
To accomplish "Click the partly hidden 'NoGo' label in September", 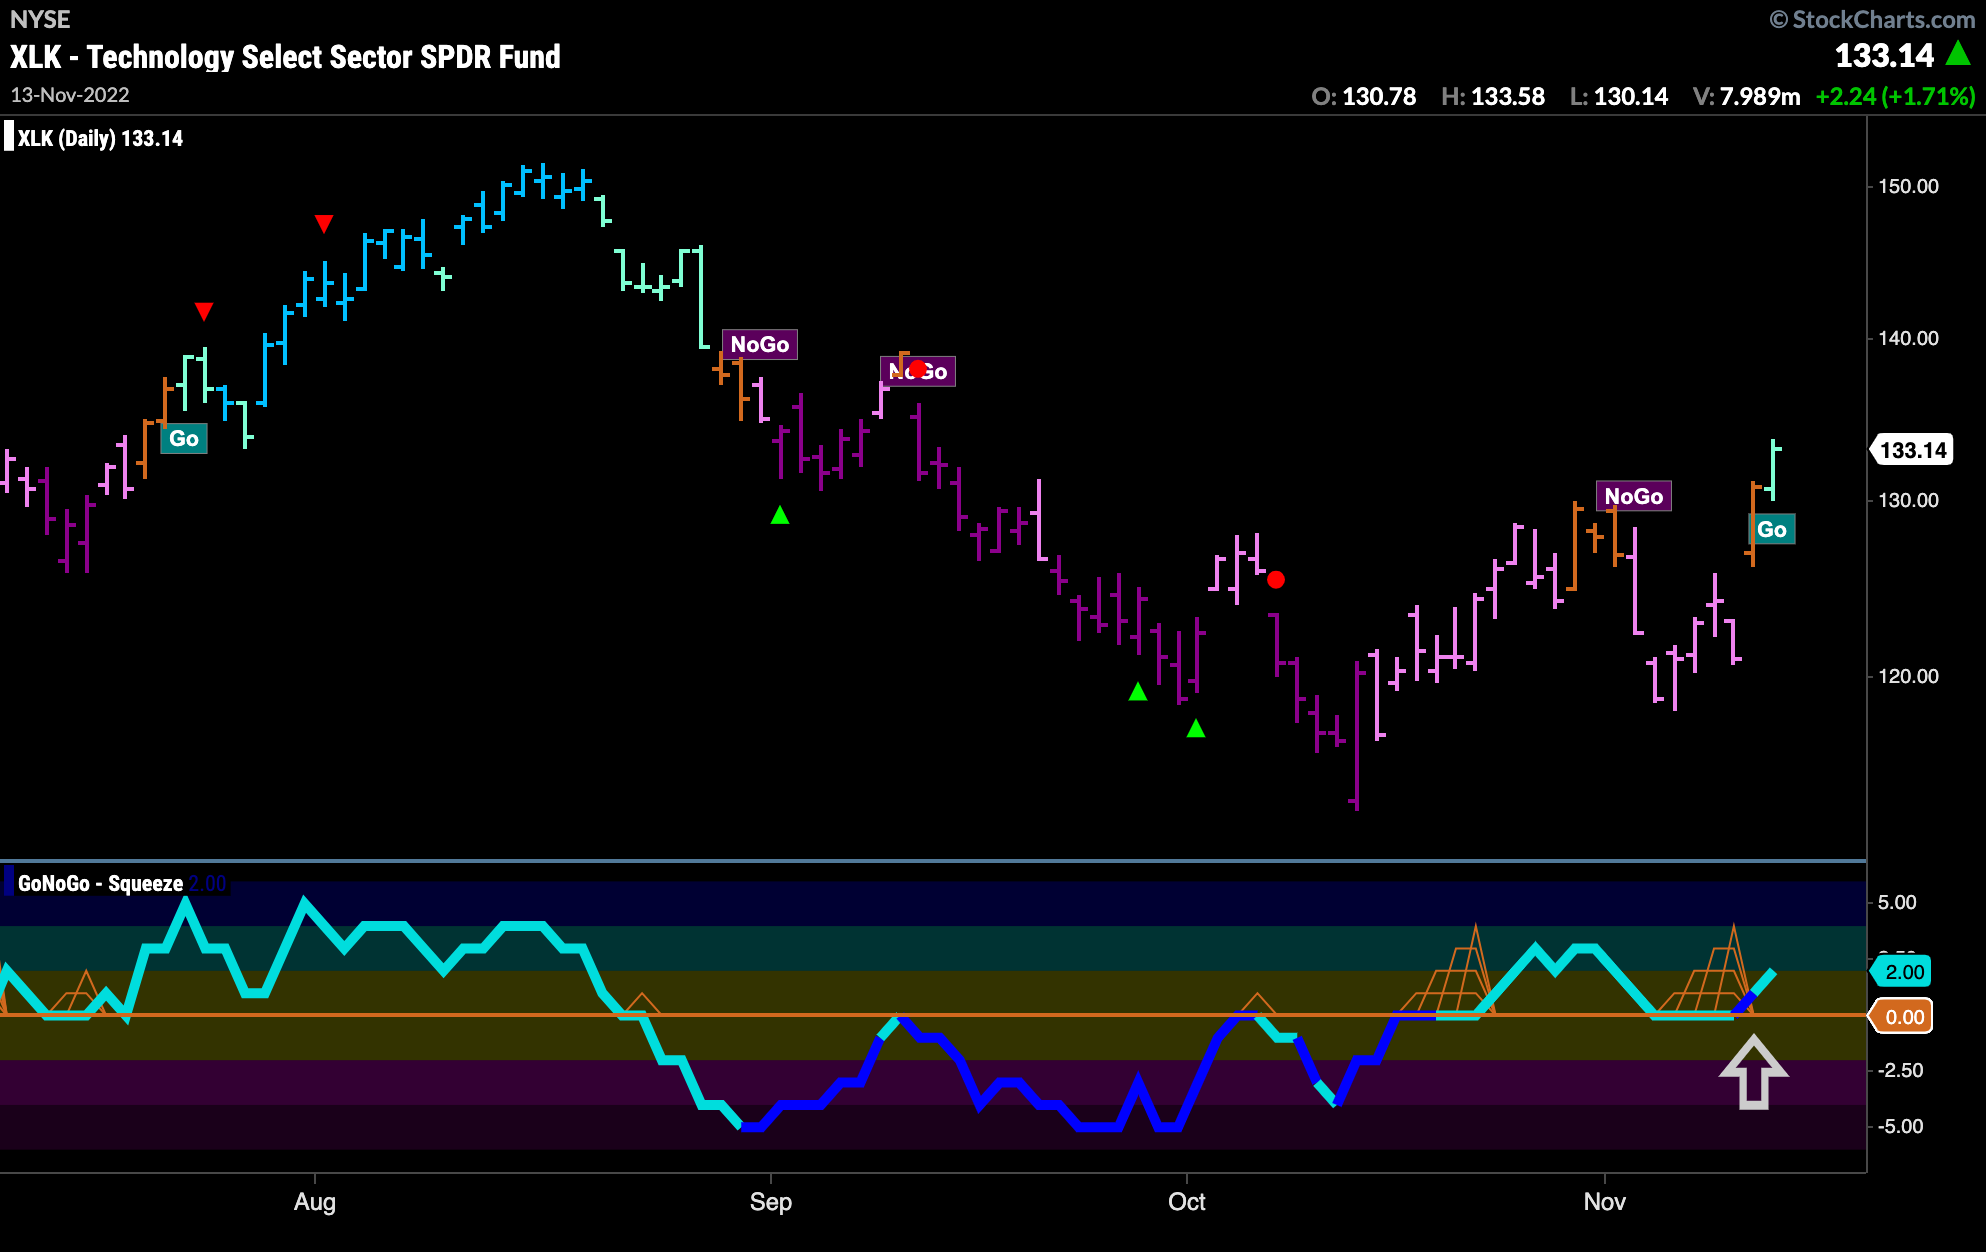I will tap(918, 371).
